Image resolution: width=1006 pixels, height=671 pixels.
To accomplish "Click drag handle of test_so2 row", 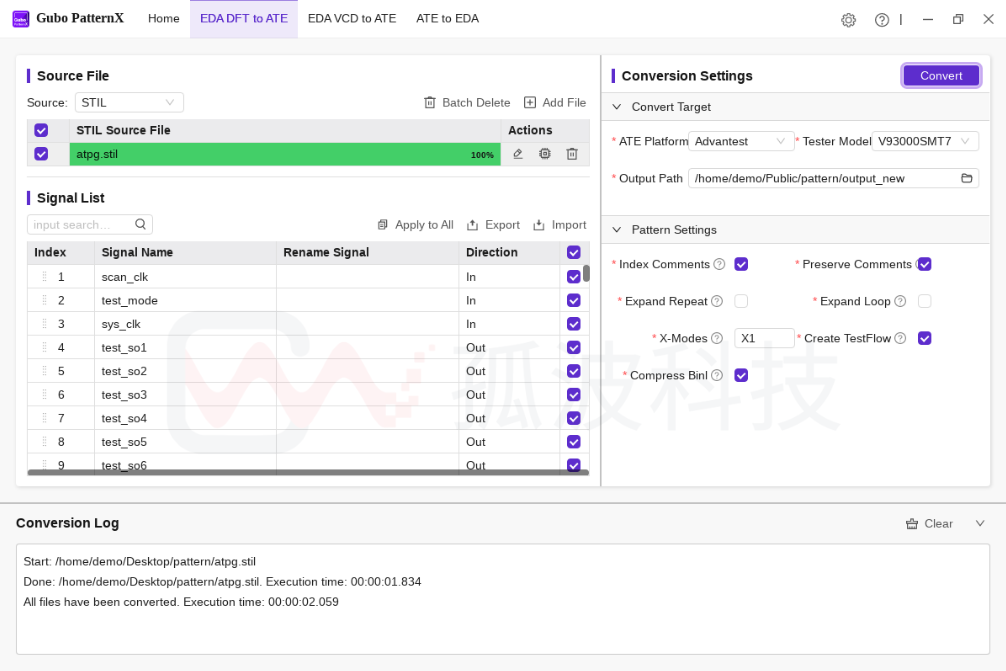I will (44, 371).
